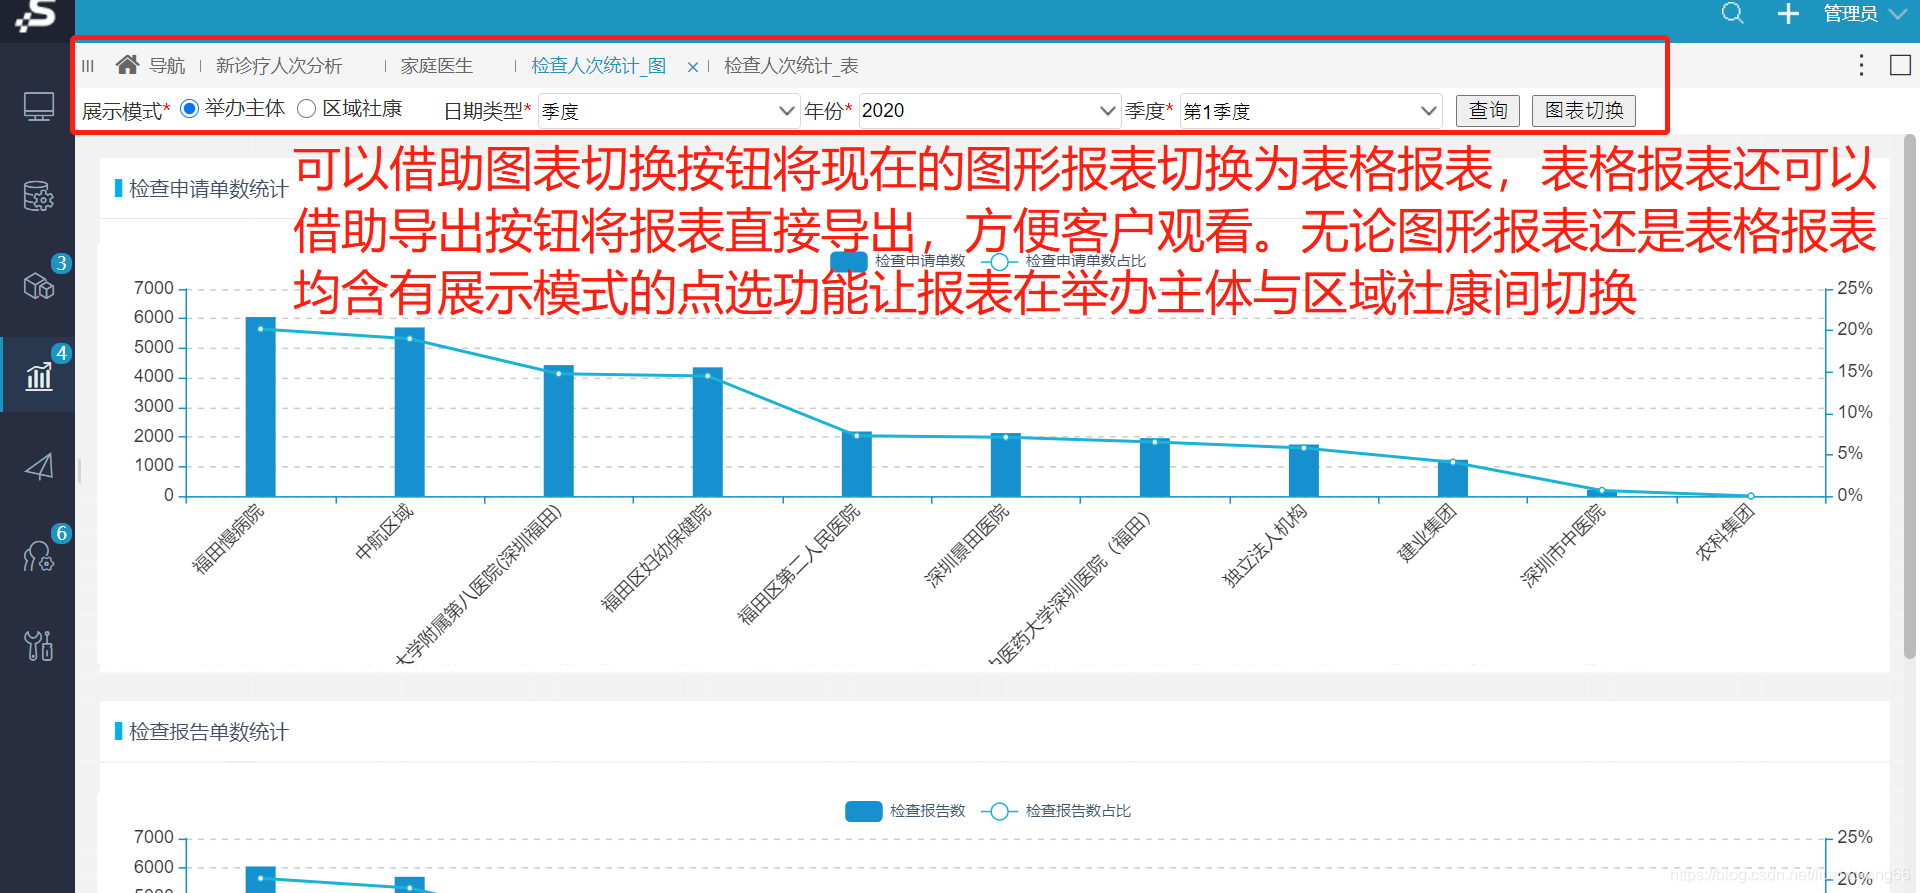The height and width of the screenshot is (893, 1920).
Task: Click the search magnifier icon in header
Action: point(1732,14)
